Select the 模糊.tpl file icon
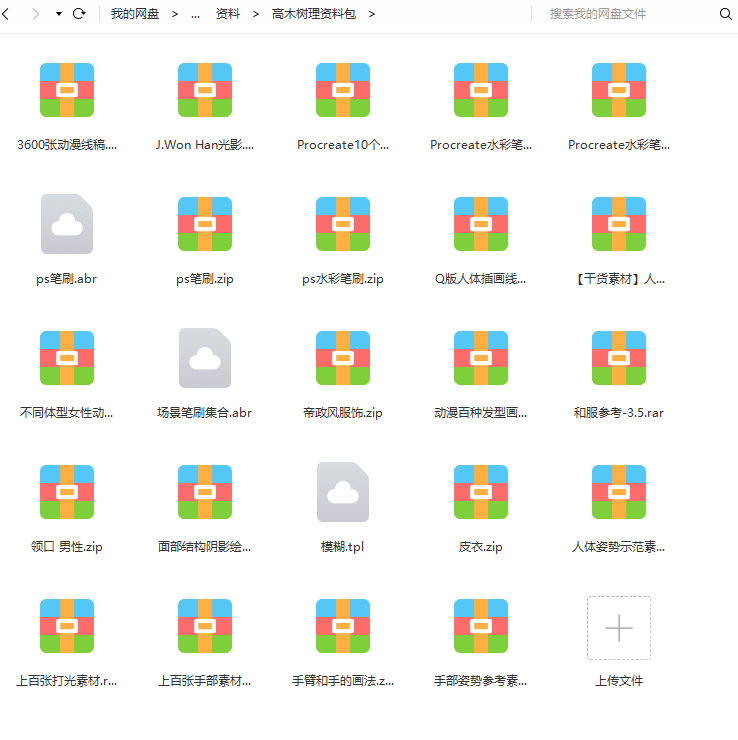This screenshot has height=740, width=738. (342, 492)
